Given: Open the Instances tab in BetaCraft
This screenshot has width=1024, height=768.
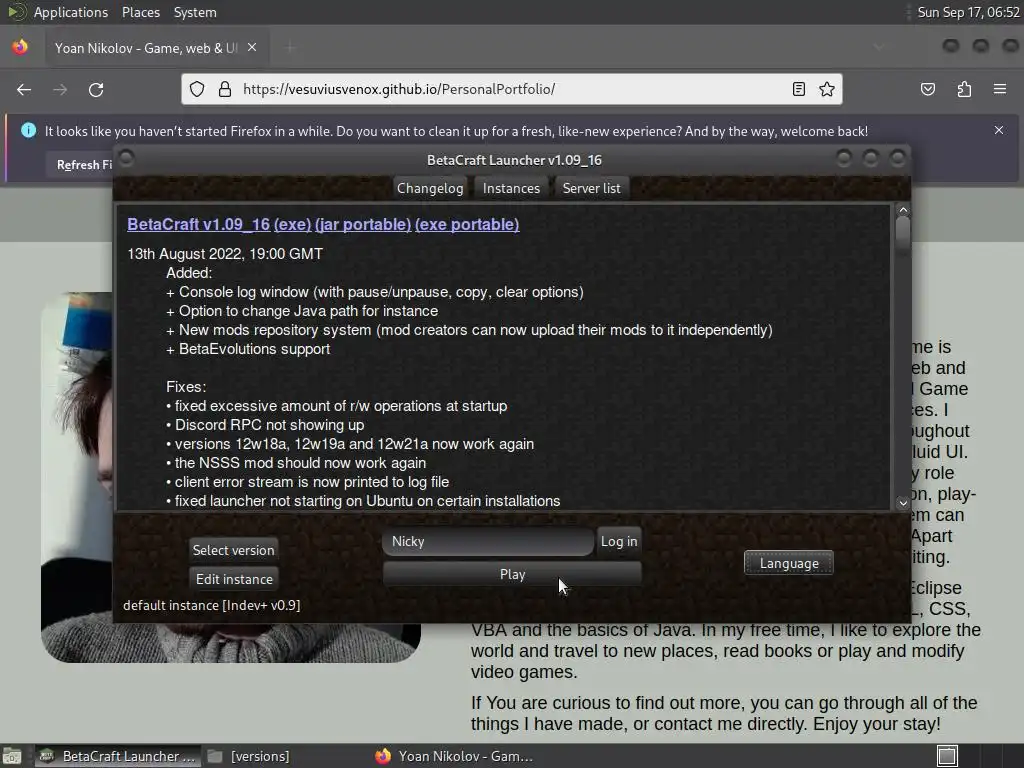Looking at the screenshot, I should (x=511, y=188).
